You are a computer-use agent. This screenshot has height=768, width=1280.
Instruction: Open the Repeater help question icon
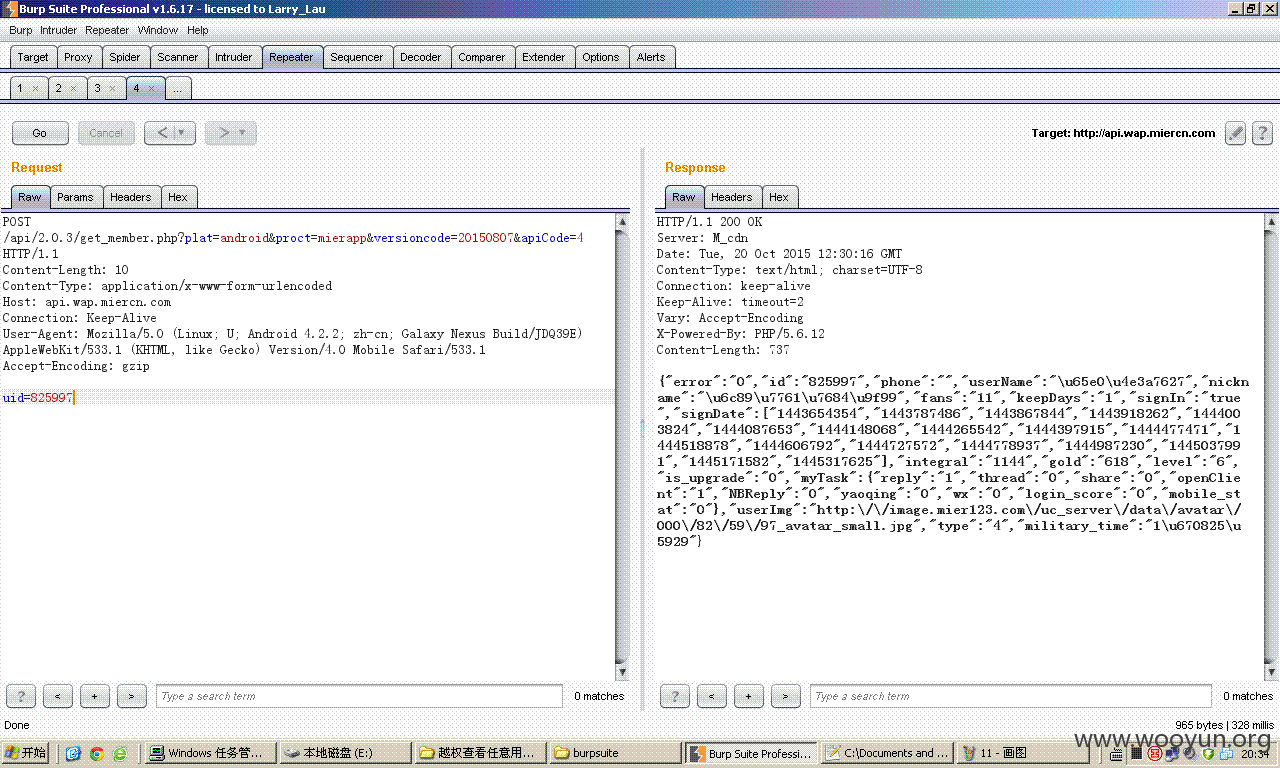click(1262, 133)
